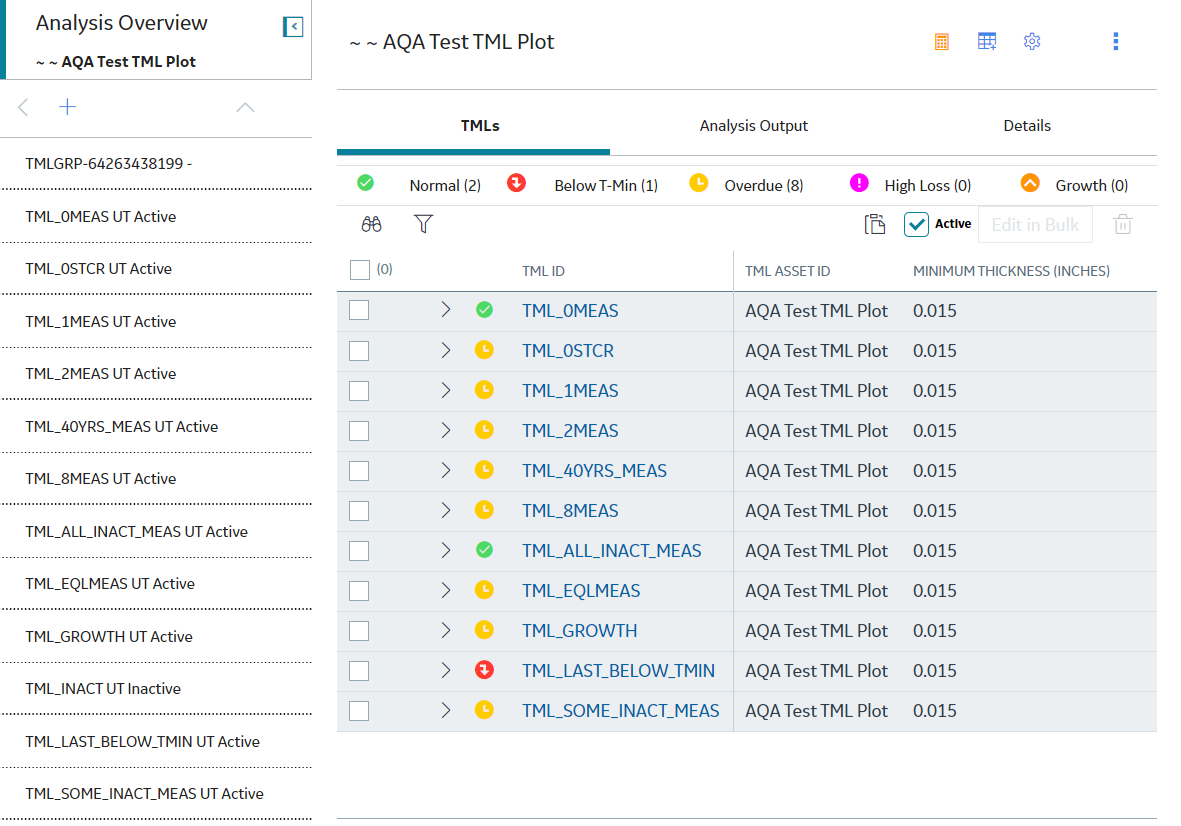This screenshot has width=1181, height=826.
Task: Select TML_GROWTH UT Active in sidebar
Action: [x=157, y=636]
